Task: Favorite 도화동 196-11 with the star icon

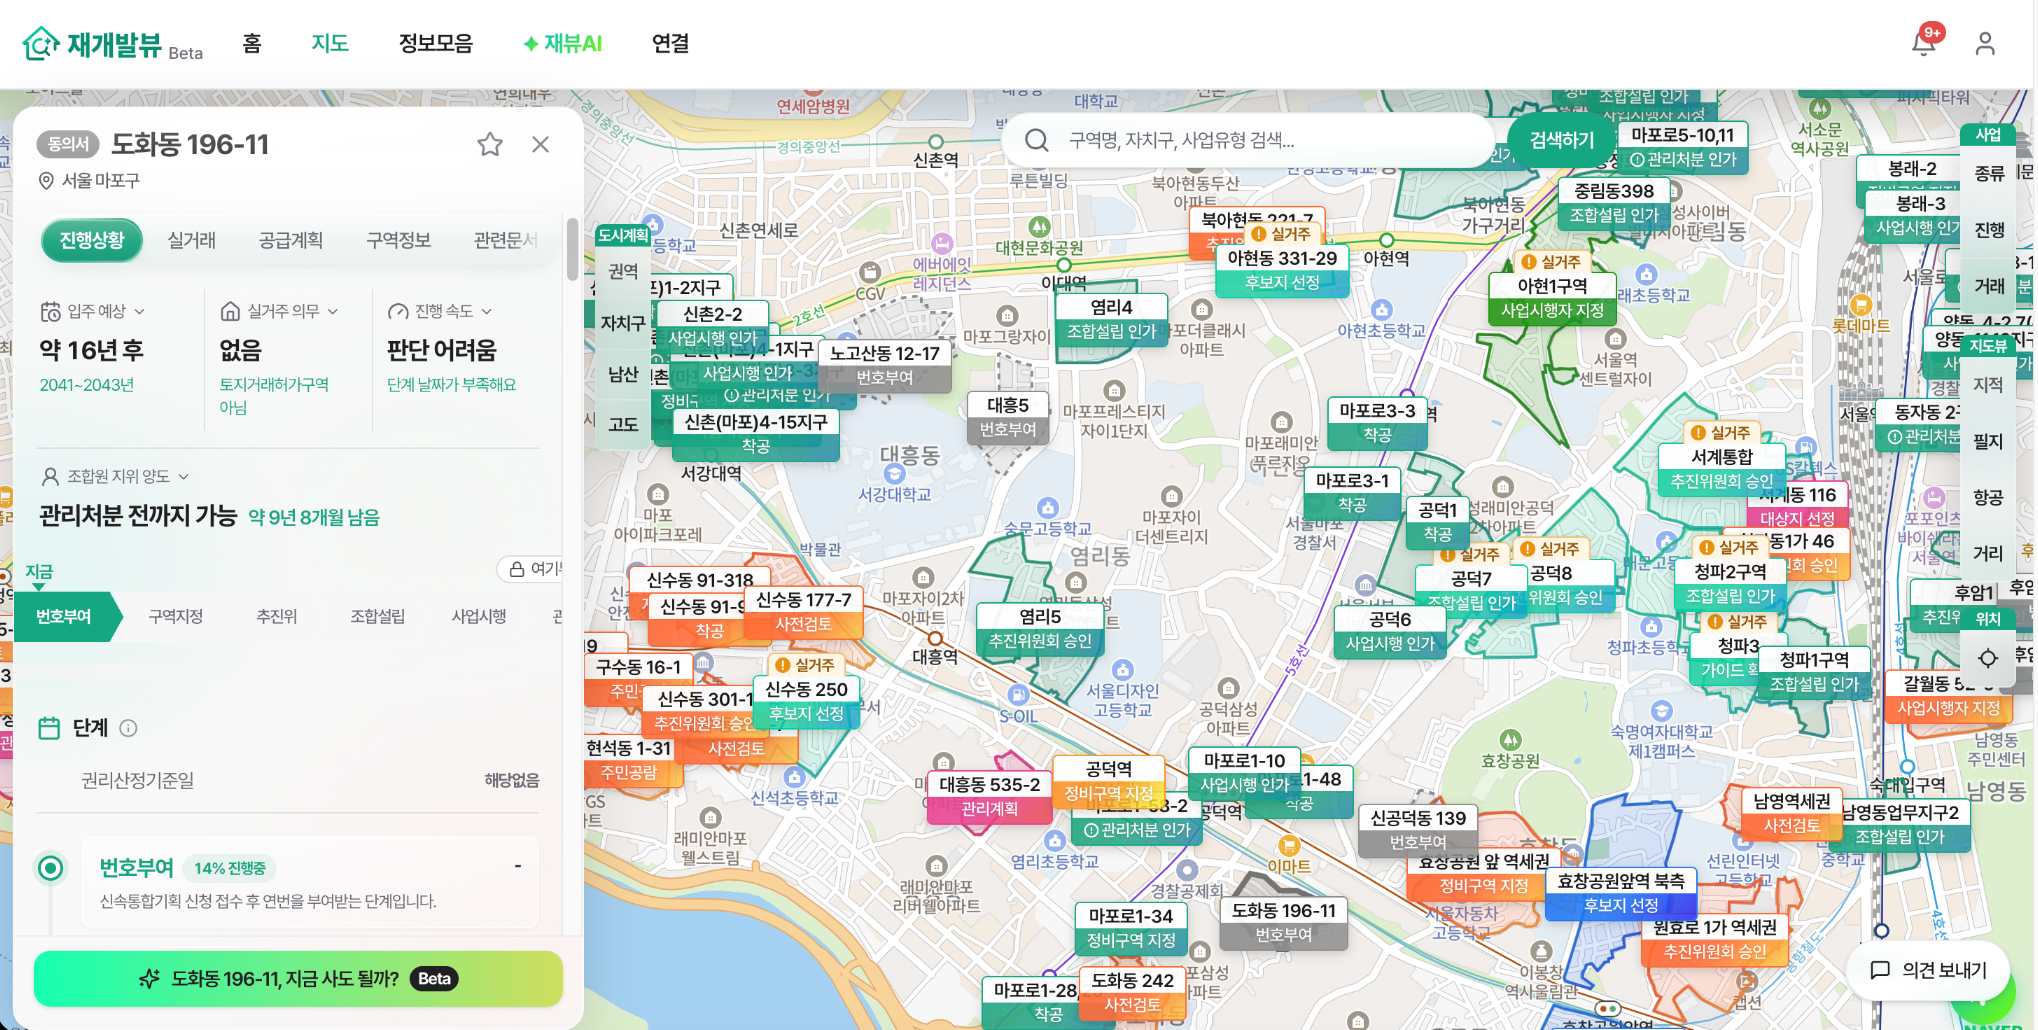Action: tap(490, 144)
